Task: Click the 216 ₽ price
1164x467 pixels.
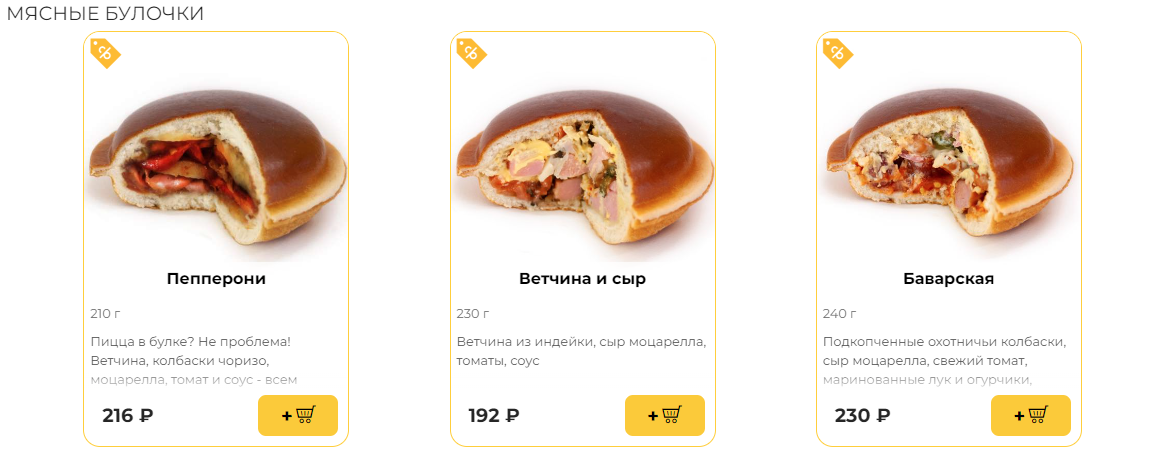Action: coord(127,416)
